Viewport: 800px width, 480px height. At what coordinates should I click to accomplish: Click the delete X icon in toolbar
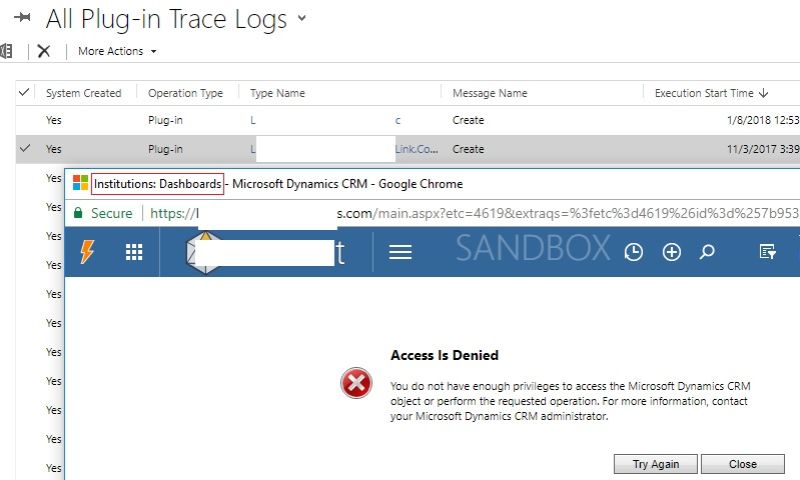44,51
